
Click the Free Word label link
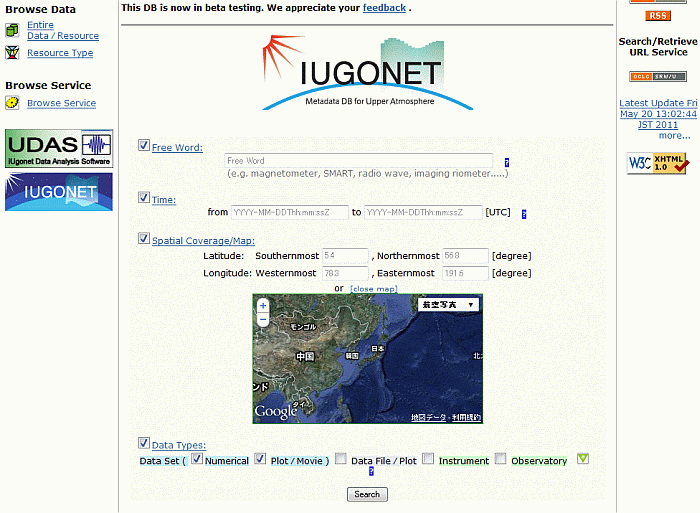coord(177,147)
